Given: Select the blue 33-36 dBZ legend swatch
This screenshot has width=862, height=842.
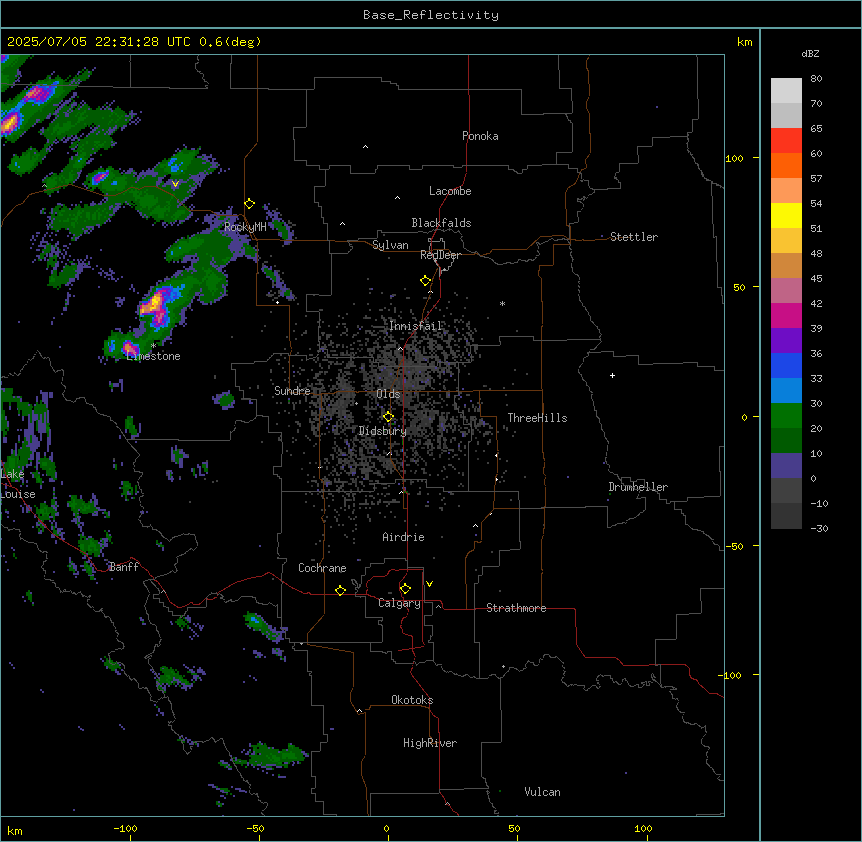Looking at the screenshot, I should point(786,365).
